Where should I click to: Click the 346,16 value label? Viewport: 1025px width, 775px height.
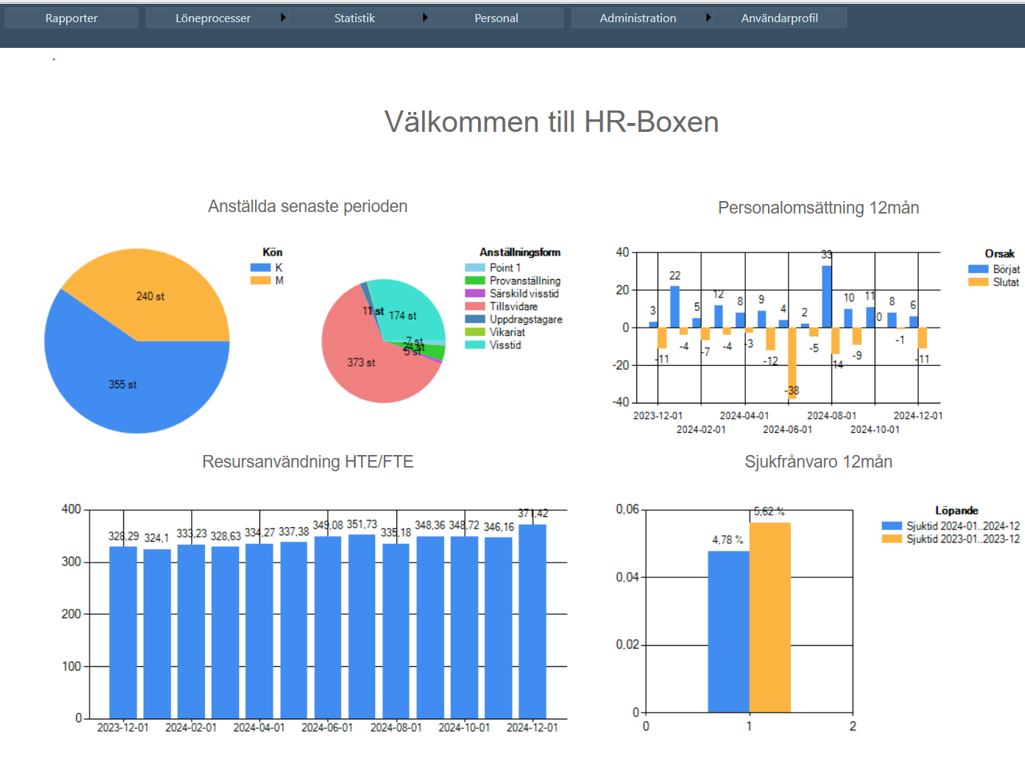click(499, 527)
